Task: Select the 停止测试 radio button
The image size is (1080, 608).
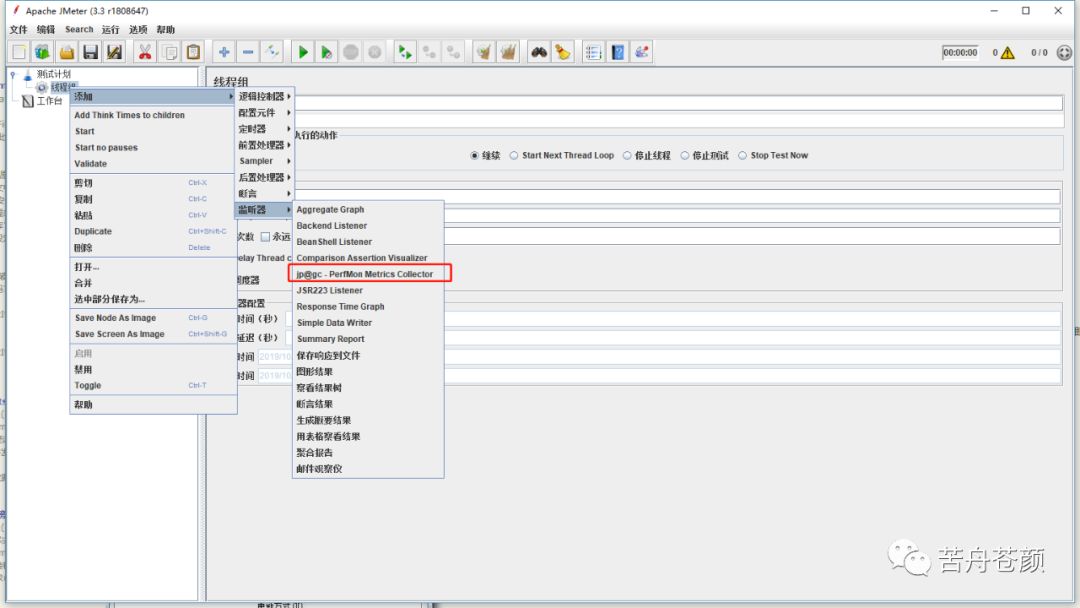Action: click(x=685, y=156)
